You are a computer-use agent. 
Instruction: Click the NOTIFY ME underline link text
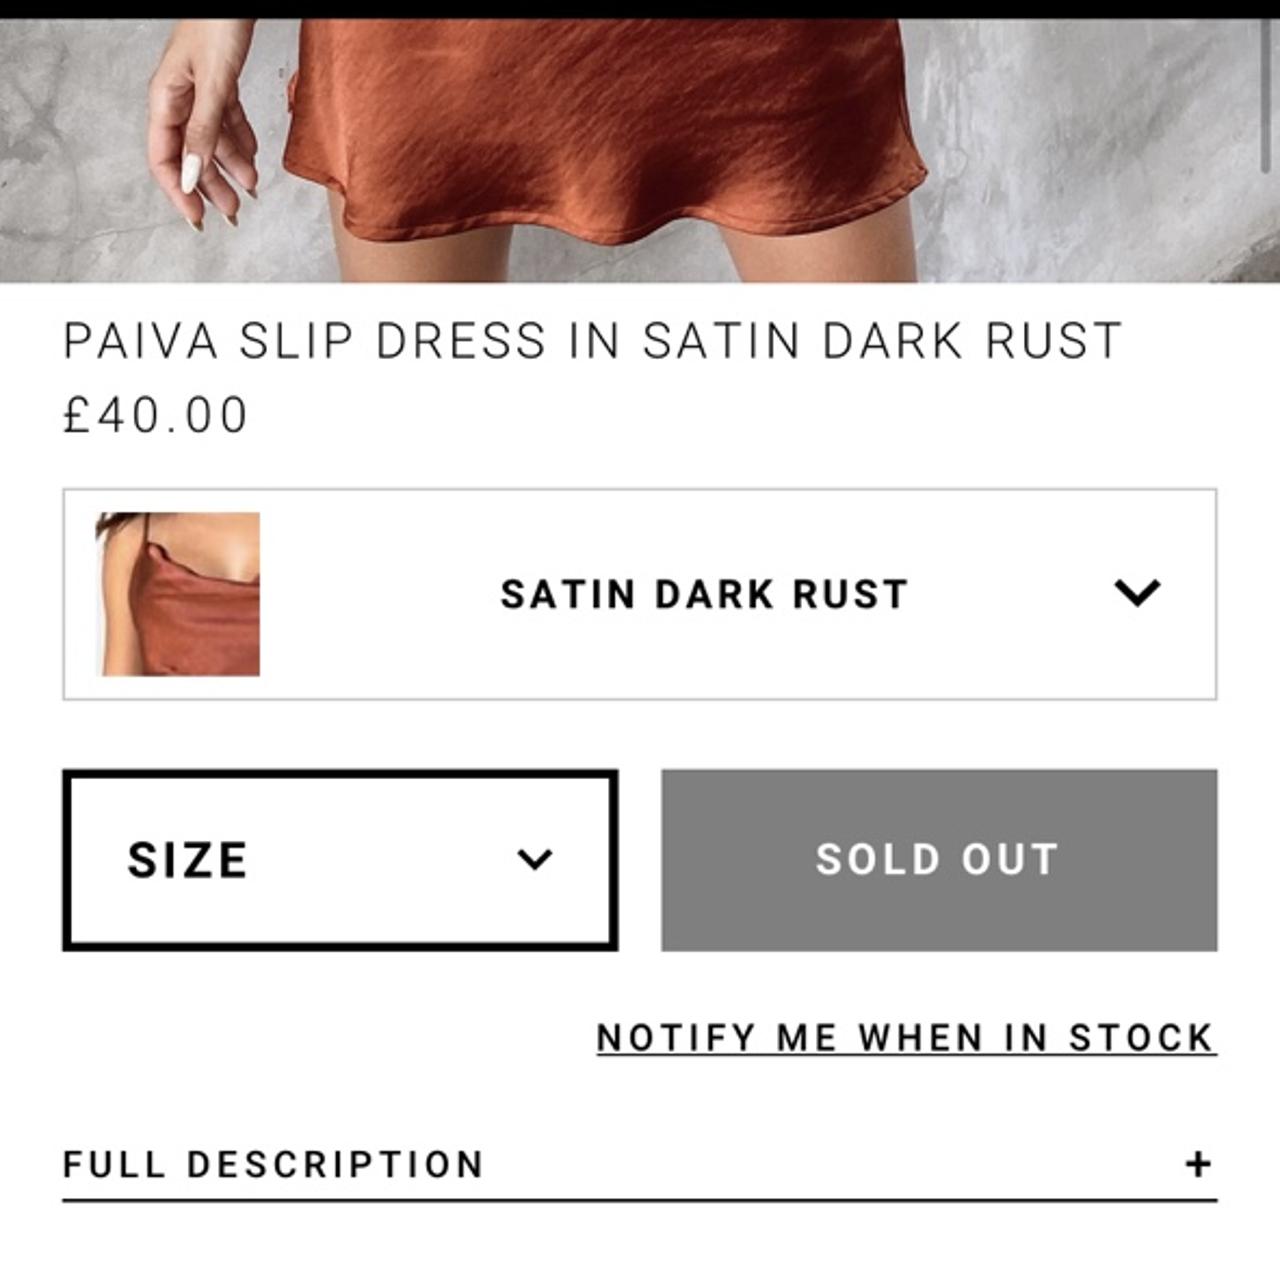[x=903, y=1038]
